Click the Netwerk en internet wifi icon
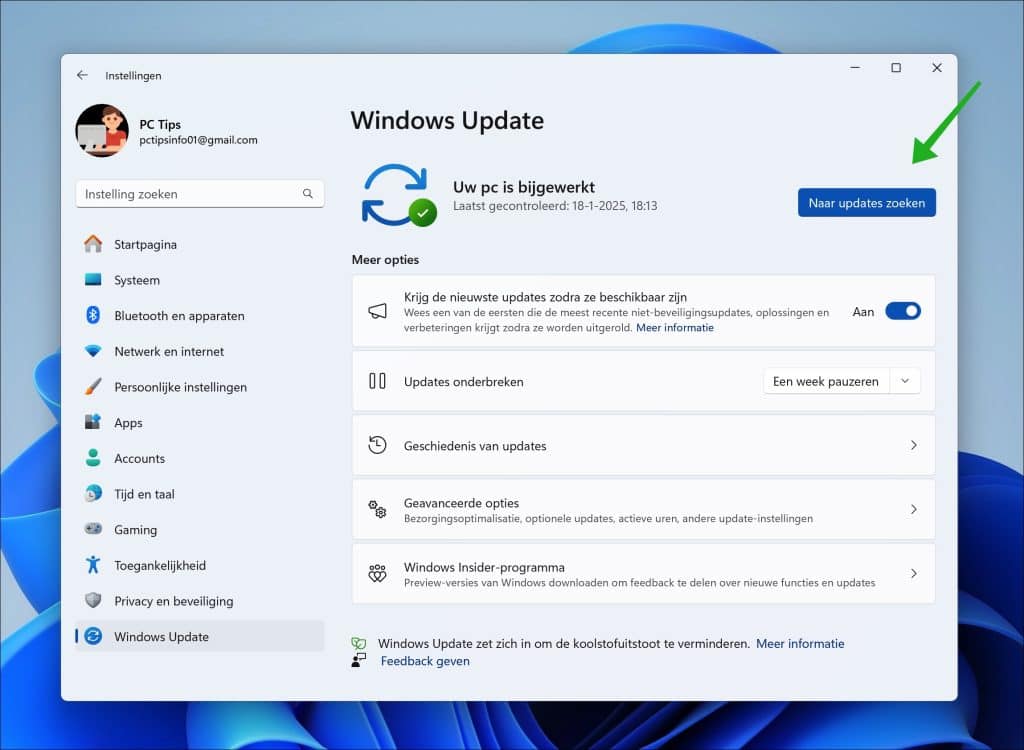This screenshot has width=1024, height=750. tap(93, 351)
